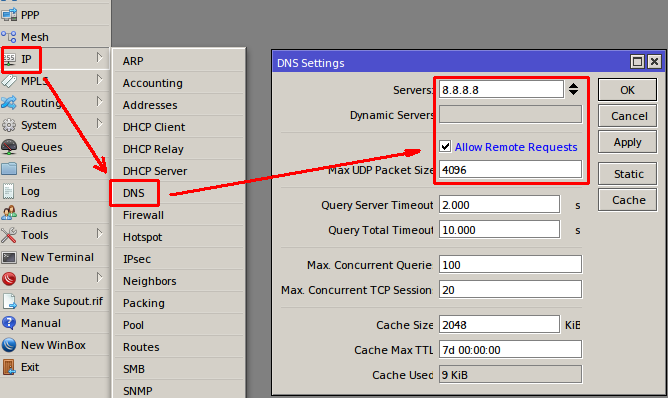Open Addresses from the IP submenu

click(x=179, y=105)
